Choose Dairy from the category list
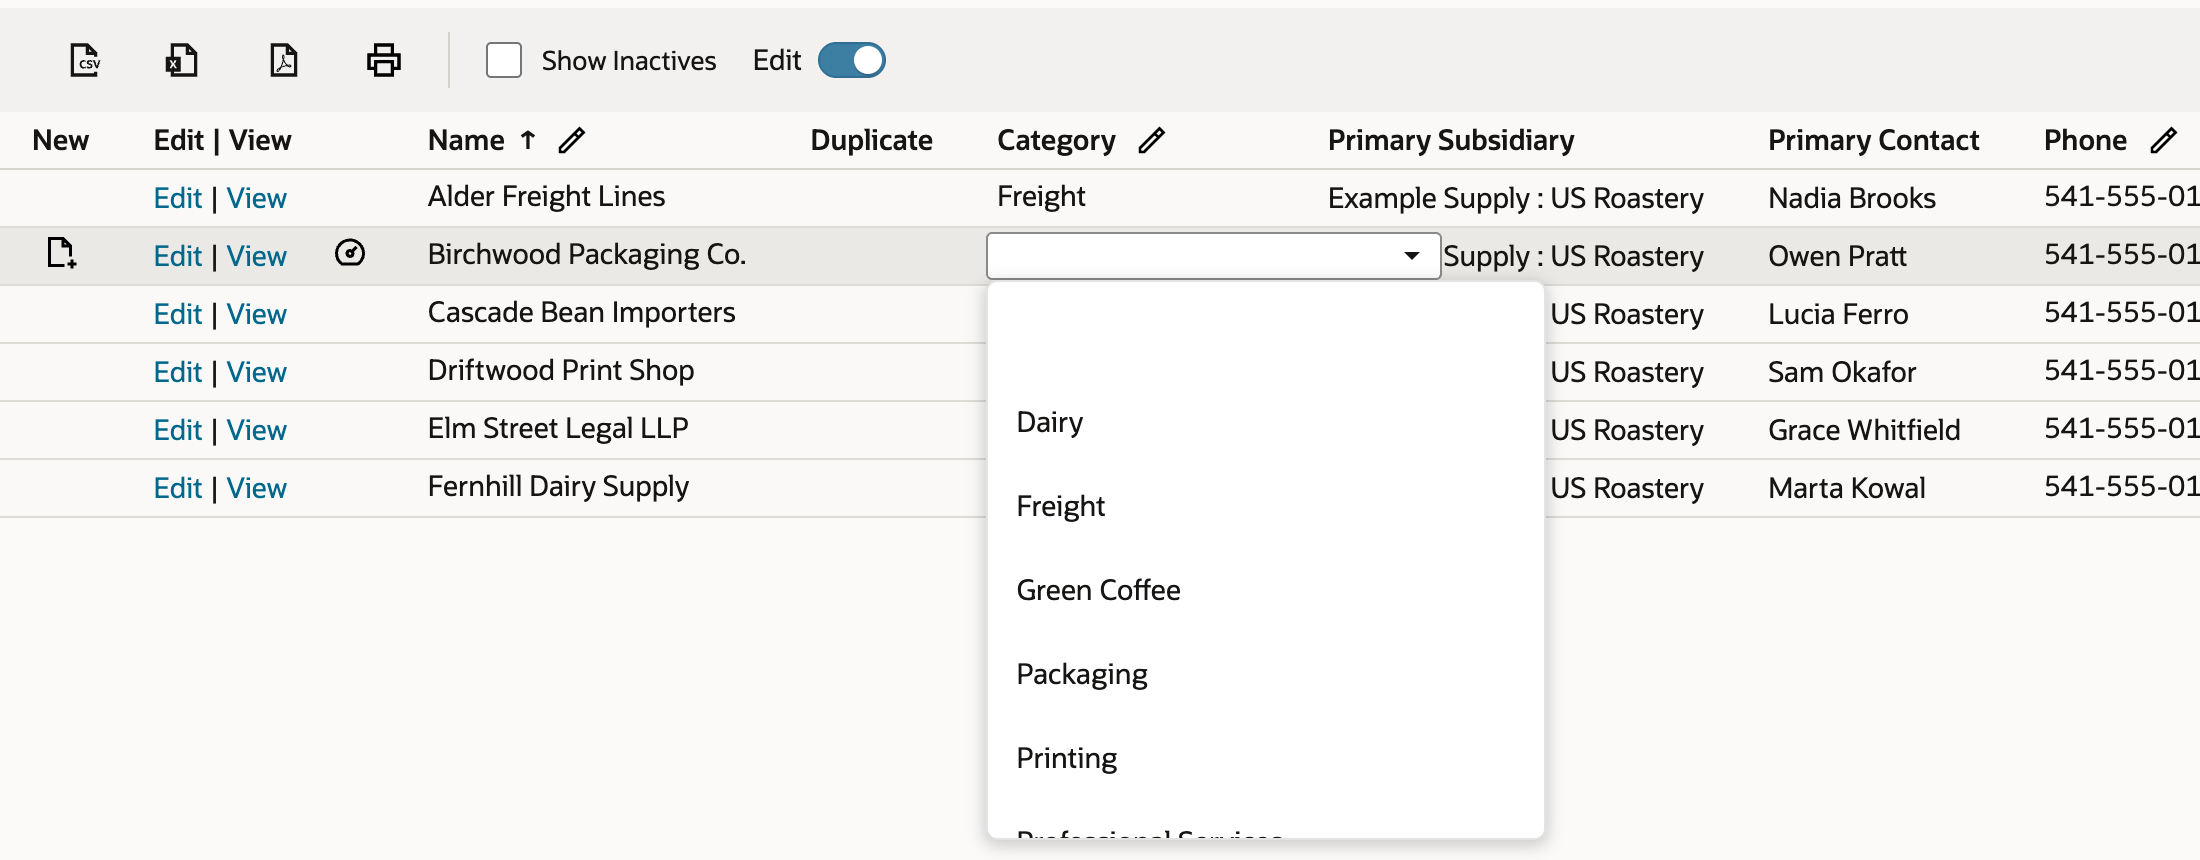Image resolution: width=2200 pixels, height=860 pixels. coord(1266,422)
